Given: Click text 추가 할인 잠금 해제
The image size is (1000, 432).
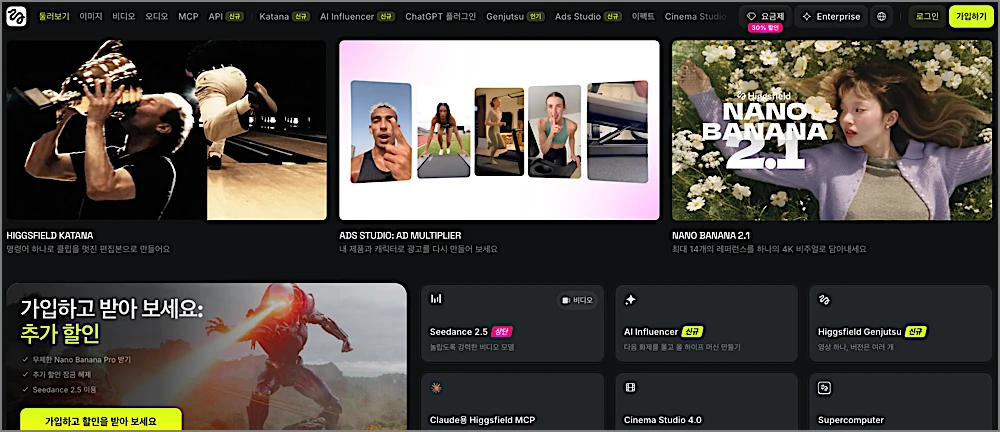Looking at the screenshot, I should coord(64,375).
